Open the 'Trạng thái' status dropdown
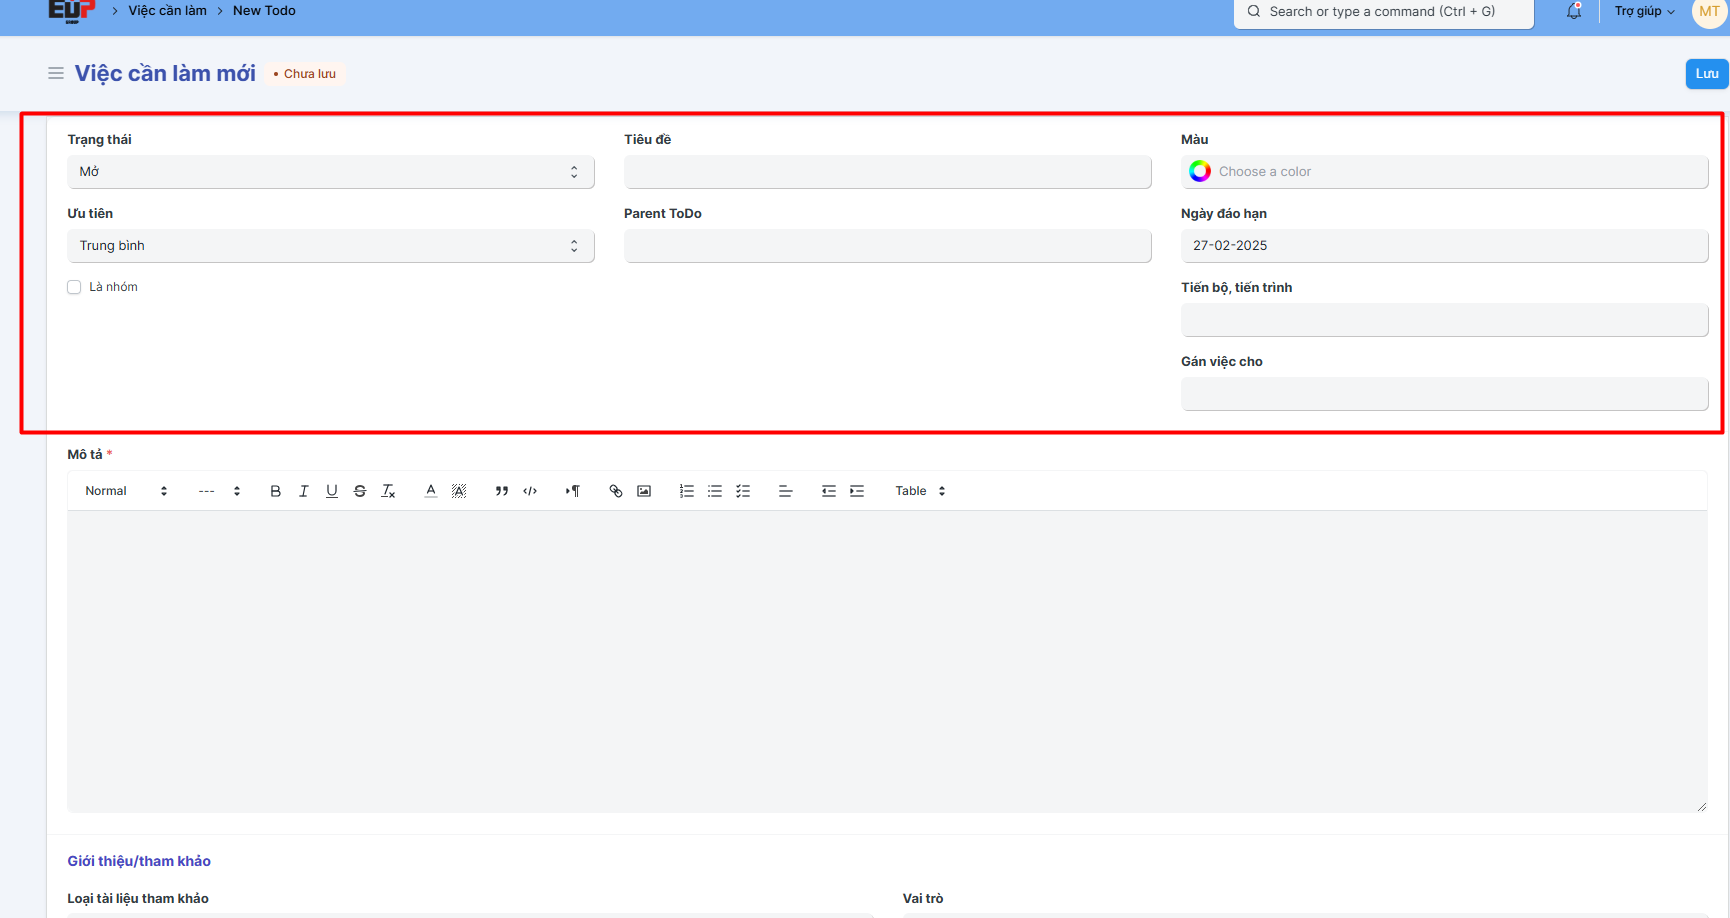Viewport: 1730px width, 918px height. point(330,172)
